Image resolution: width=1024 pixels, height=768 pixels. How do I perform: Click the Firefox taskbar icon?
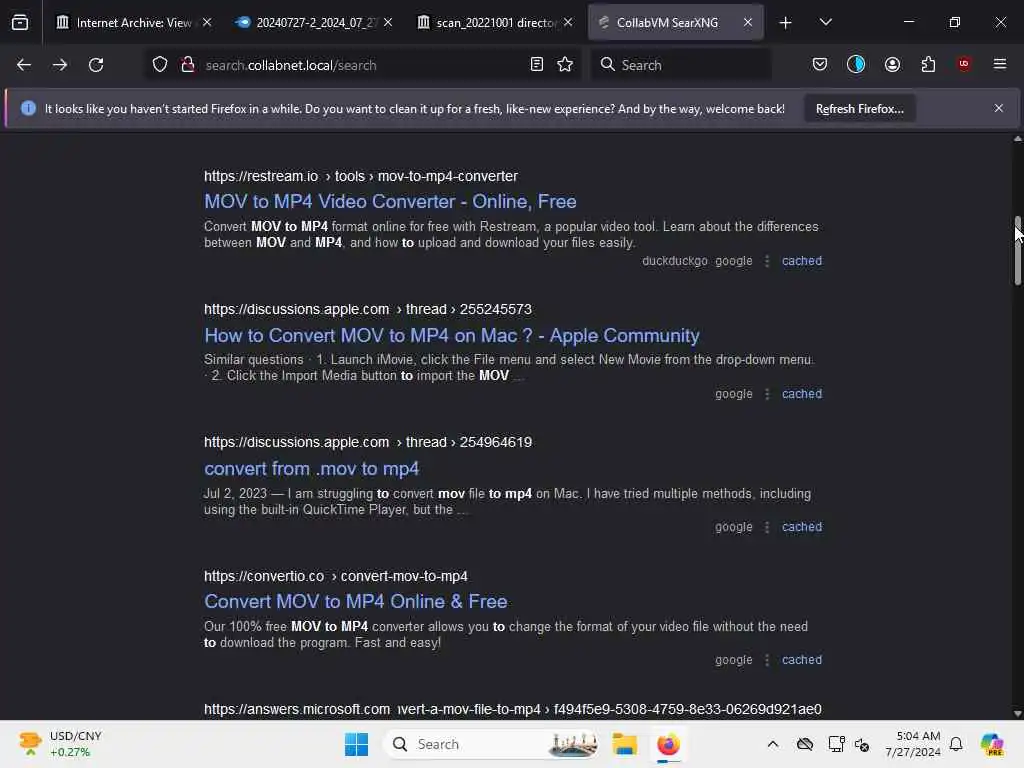668,744
